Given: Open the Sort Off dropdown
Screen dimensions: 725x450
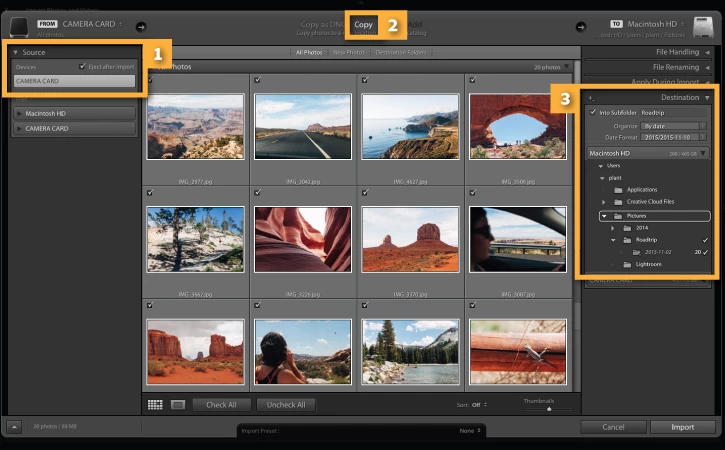Looking at the screenshot, I should pos(479,405).
